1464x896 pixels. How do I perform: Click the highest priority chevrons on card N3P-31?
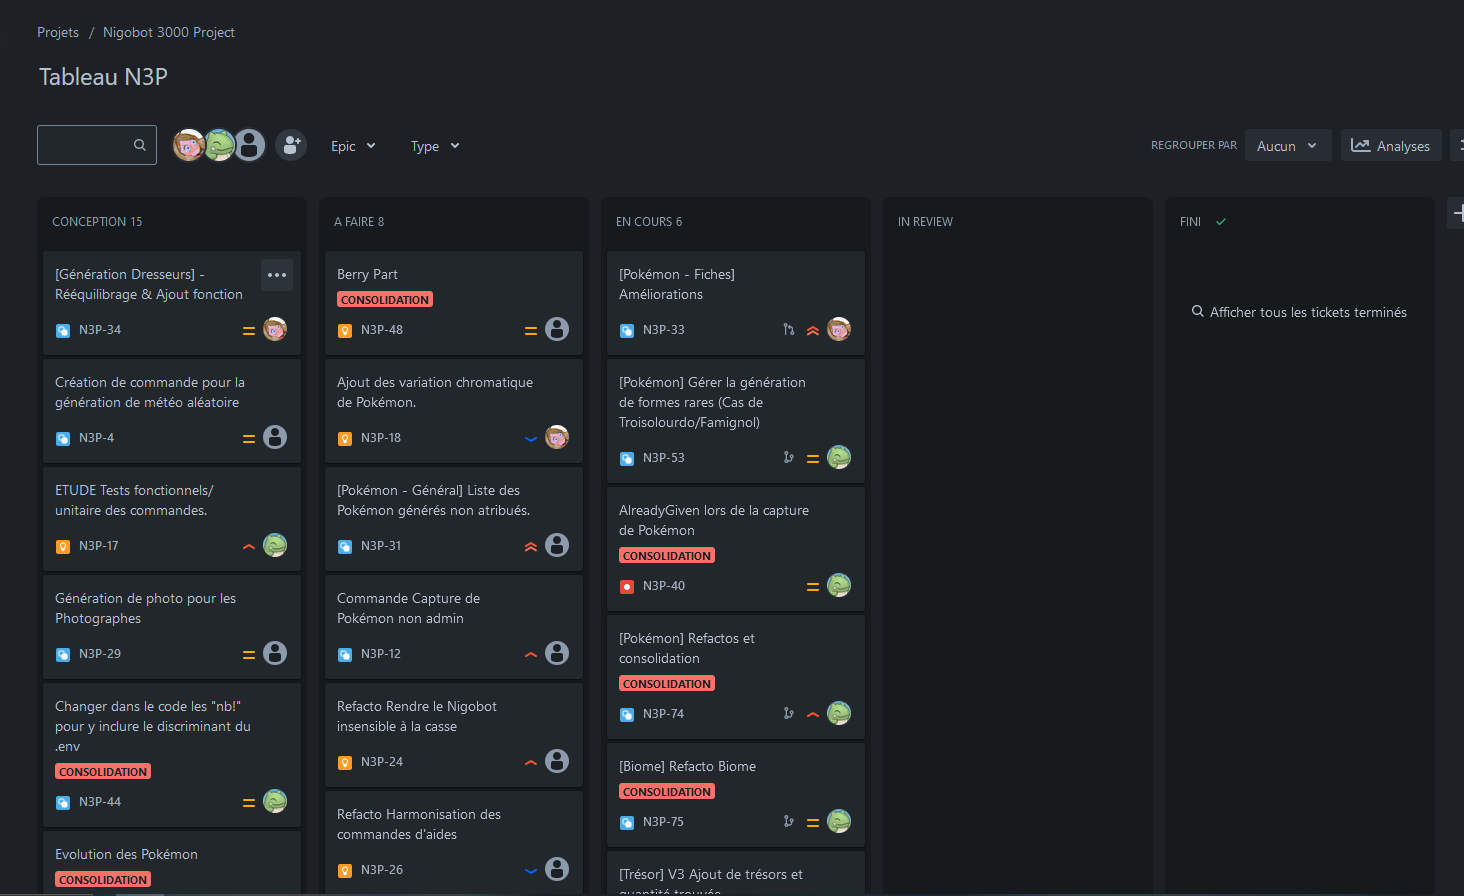point(530,545)
